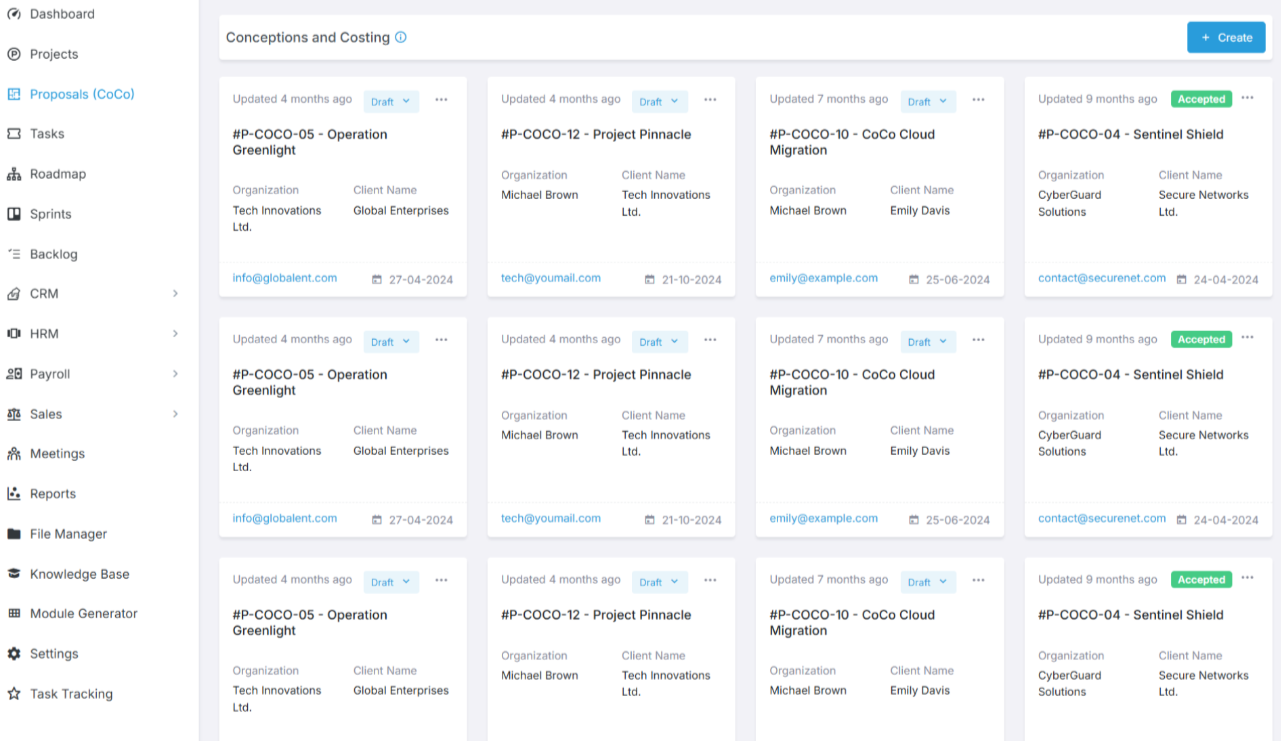Expand the Sales sidebar section
Viewport: 1281px width, 741px height.
(x=175, y=414)
